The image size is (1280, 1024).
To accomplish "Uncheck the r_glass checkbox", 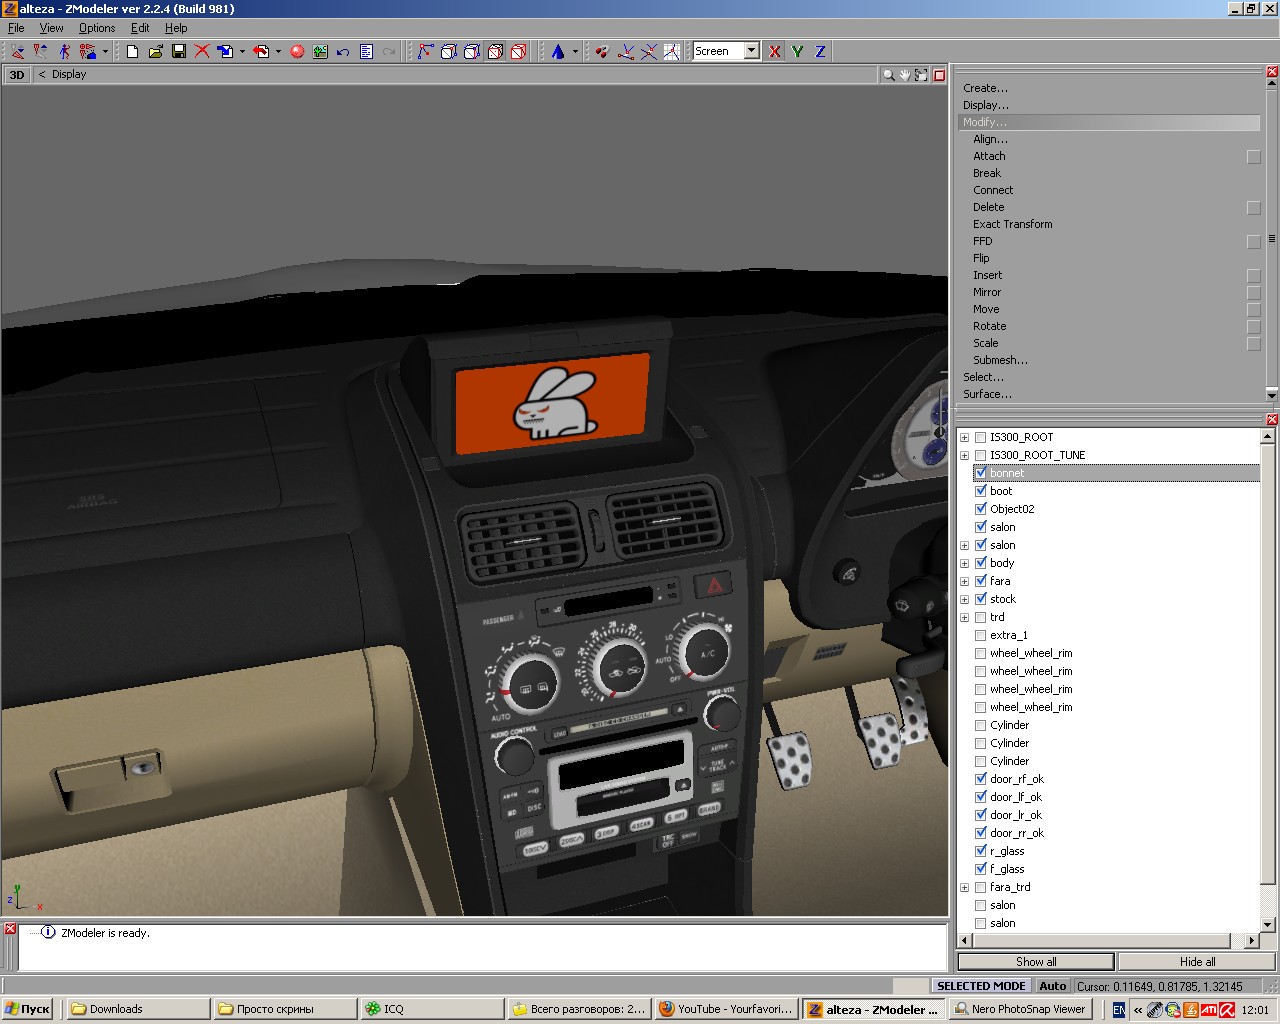I will [x=981, y=851].
